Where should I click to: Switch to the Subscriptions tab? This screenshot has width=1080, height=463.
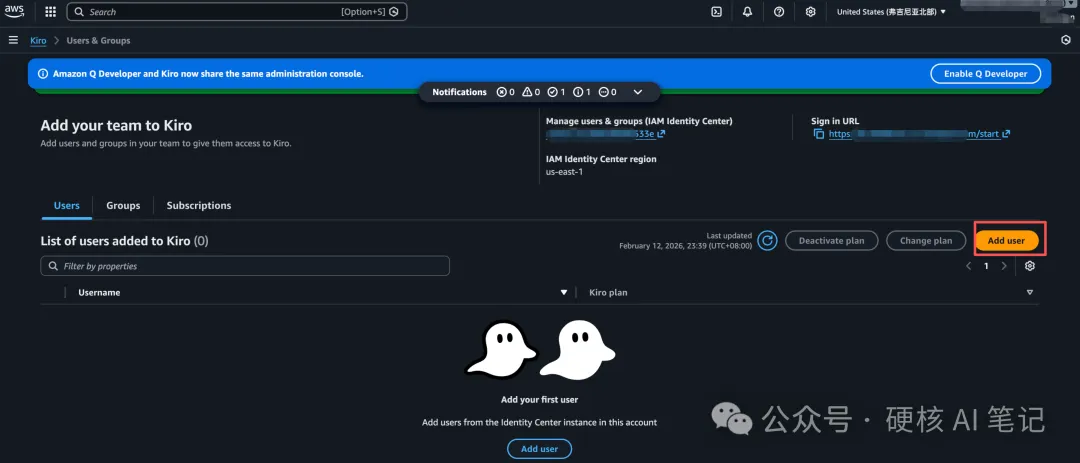[x=198, y=205]
